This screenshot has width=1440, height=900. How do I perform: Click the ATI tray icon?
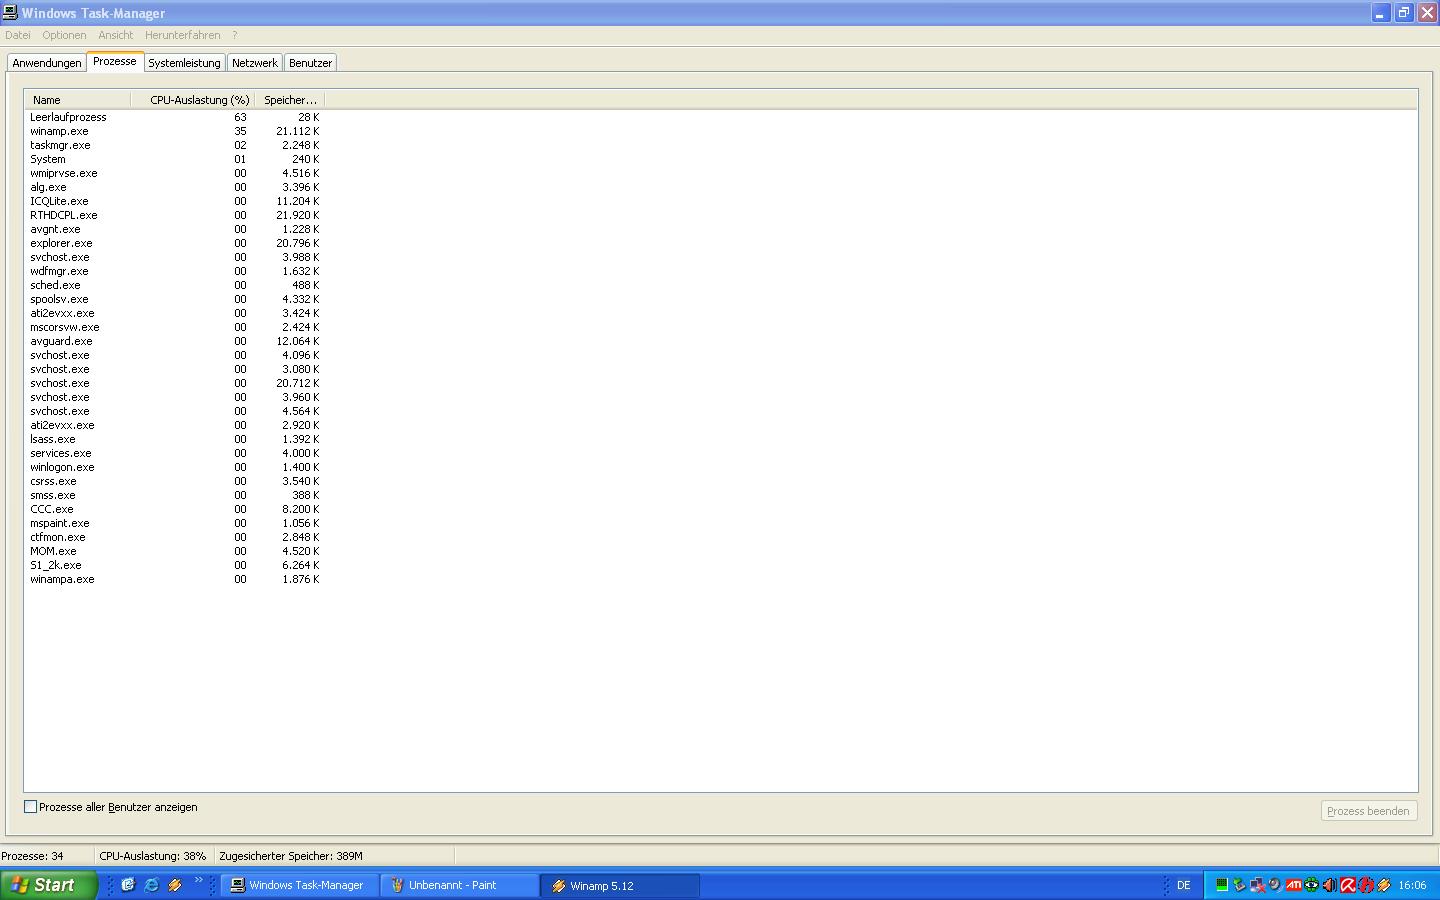(1294, 885)
